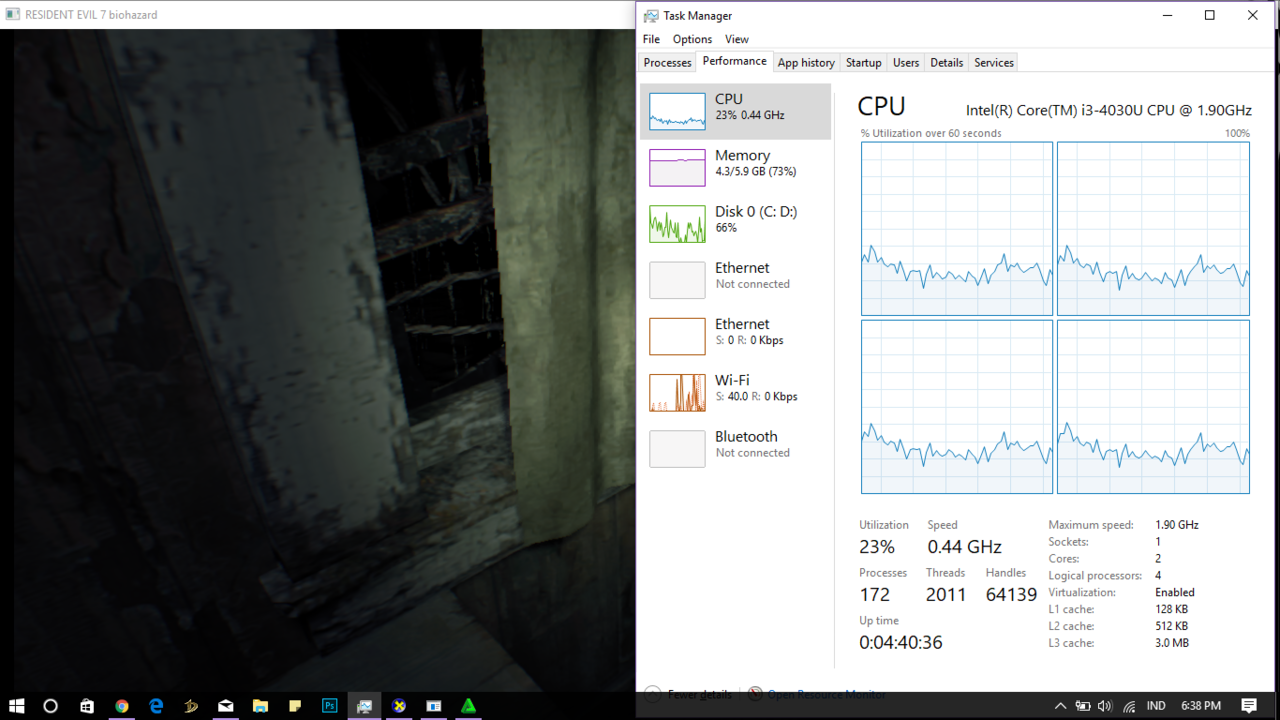1280x720 pixels.
Task: Open the Options menu in Task Manager
Action: (x=692, y=39)
